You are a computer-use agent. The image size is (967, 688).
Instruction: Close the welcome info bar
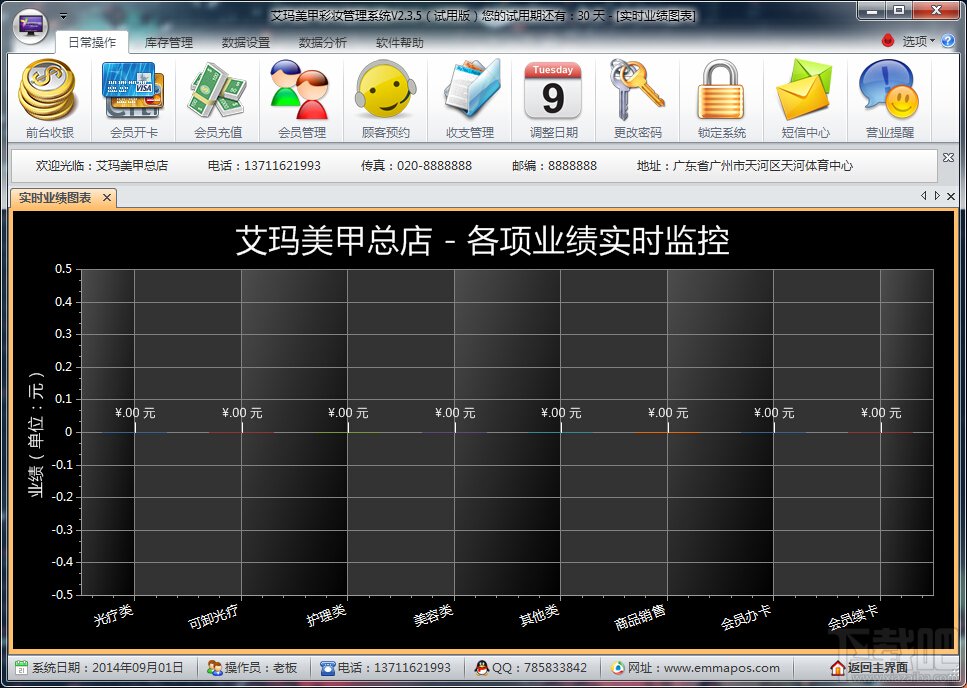pyautogui.click(x=948, y=158)
